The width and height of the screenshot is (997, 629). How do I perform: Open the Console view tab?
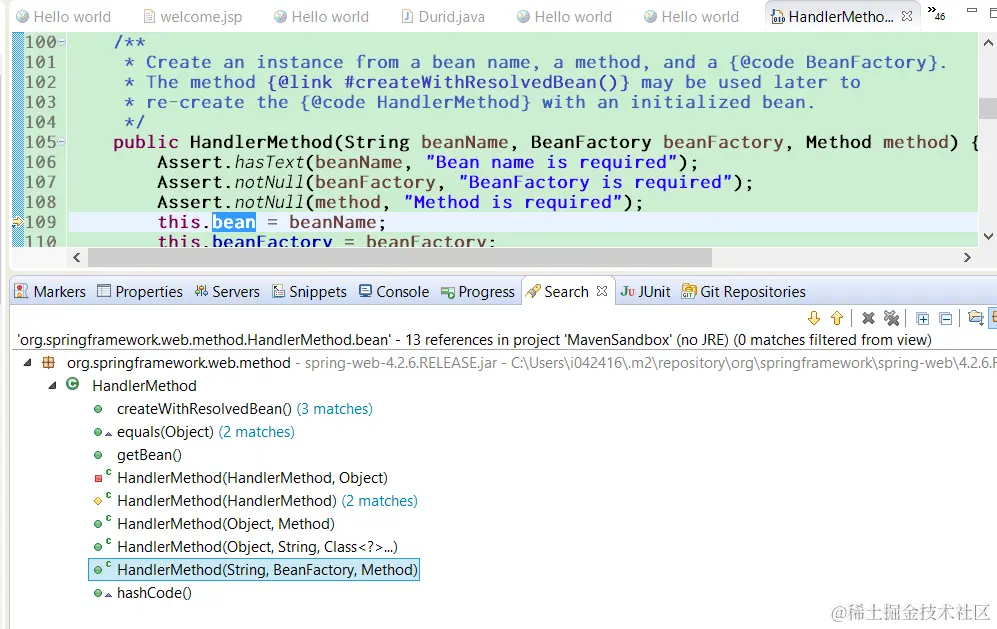click(x=394, y=291)
